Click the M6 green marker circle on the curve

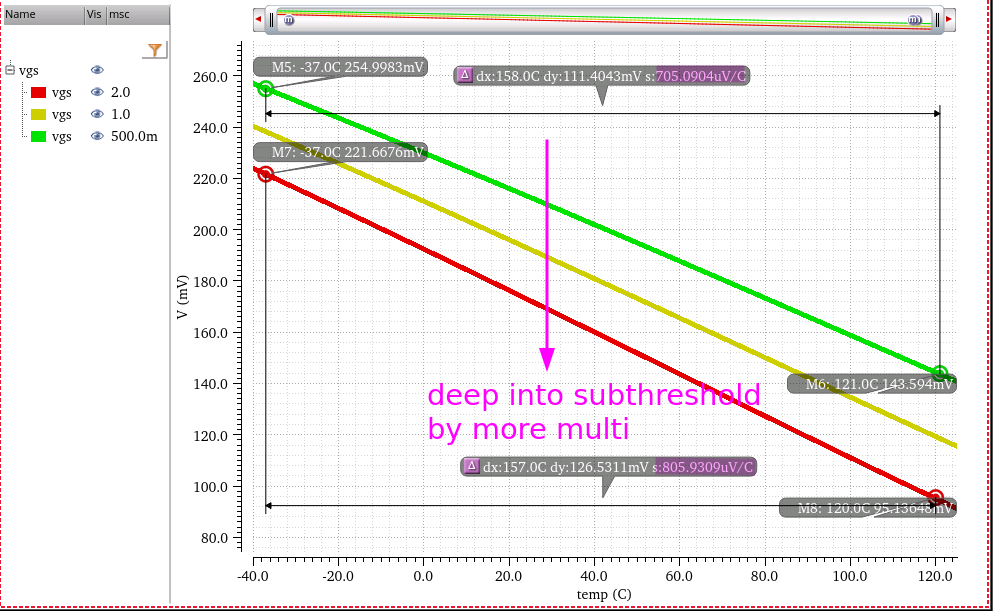(940, 373)
